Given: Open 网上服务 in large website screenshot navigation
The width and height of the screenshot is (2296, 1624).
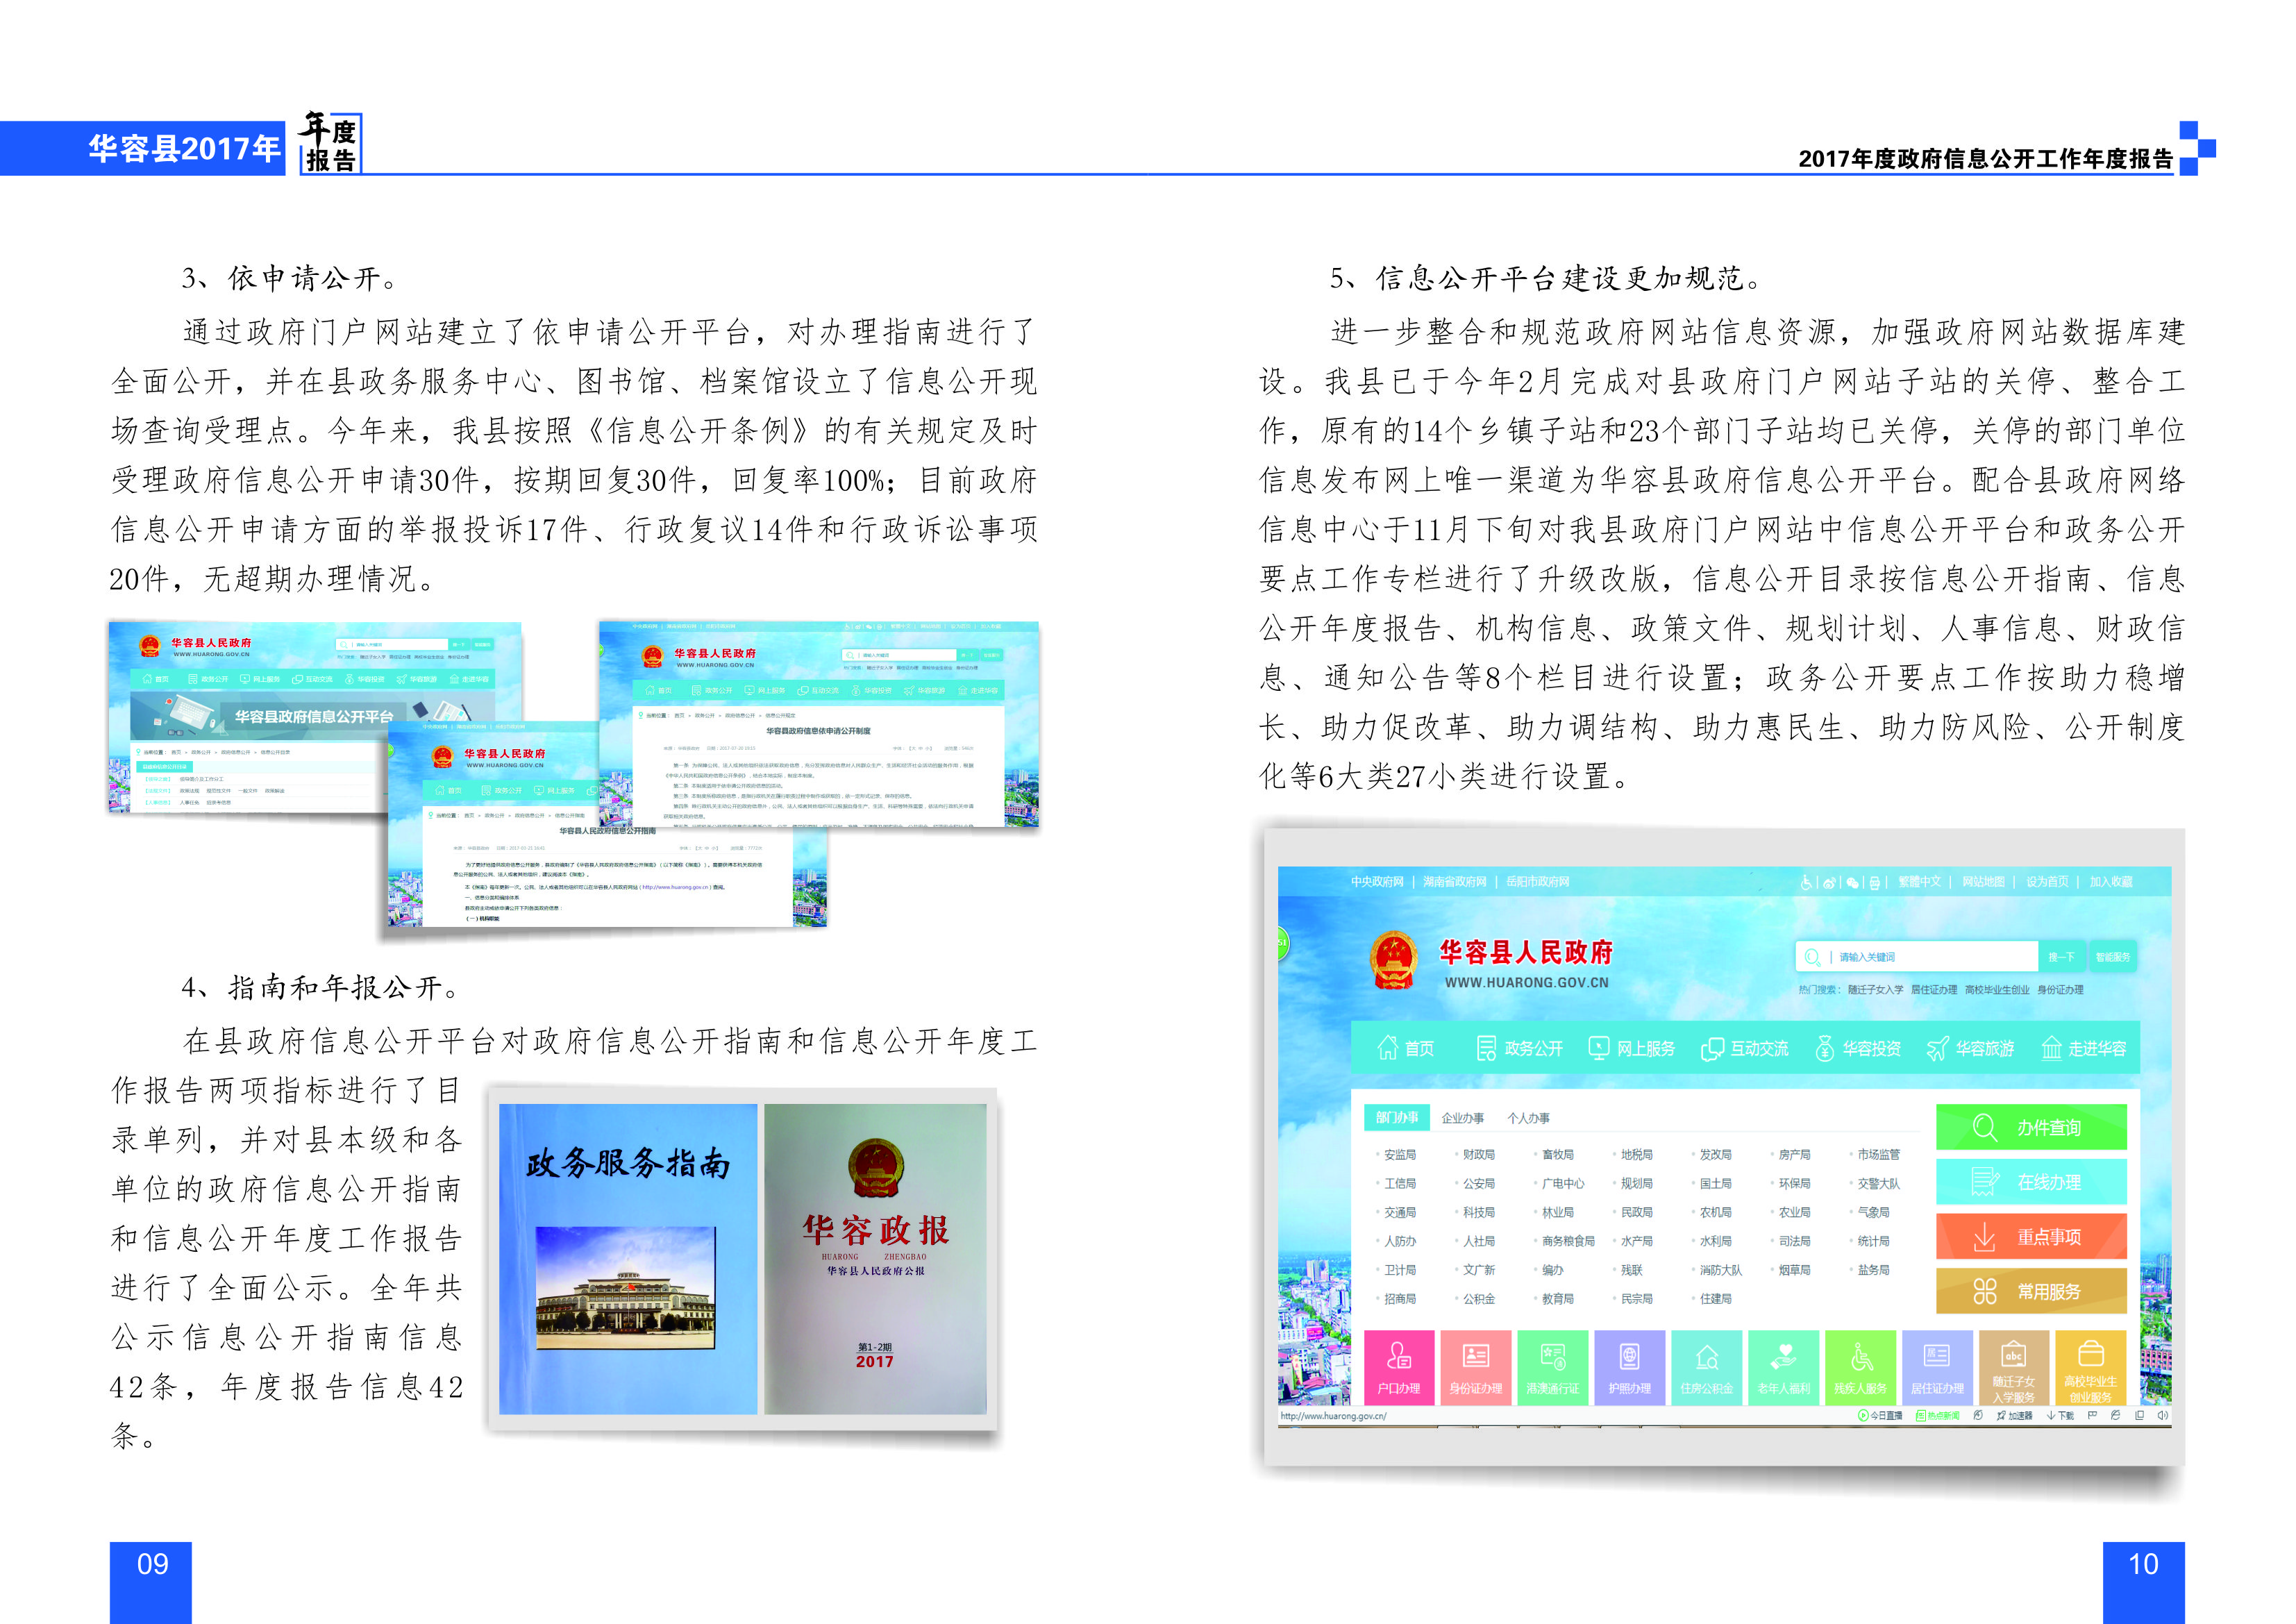Looking at the screenshot, I should pyautogui.click(x=1631, y=1048).
